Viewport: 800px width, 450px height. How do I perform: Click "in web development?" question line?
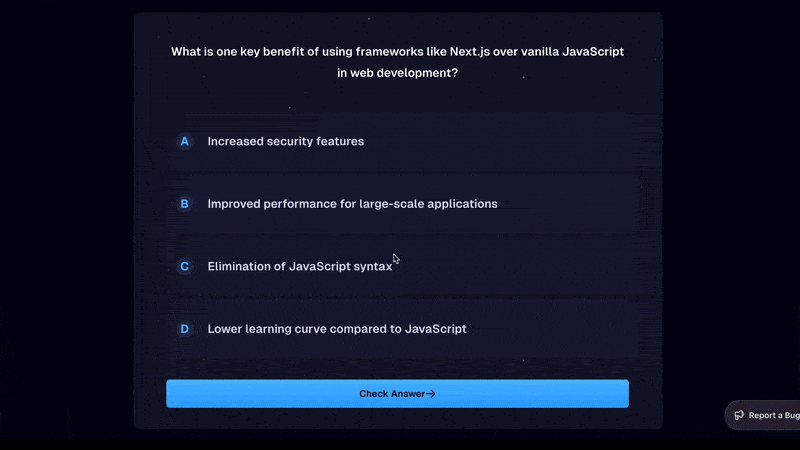[398, 72]
